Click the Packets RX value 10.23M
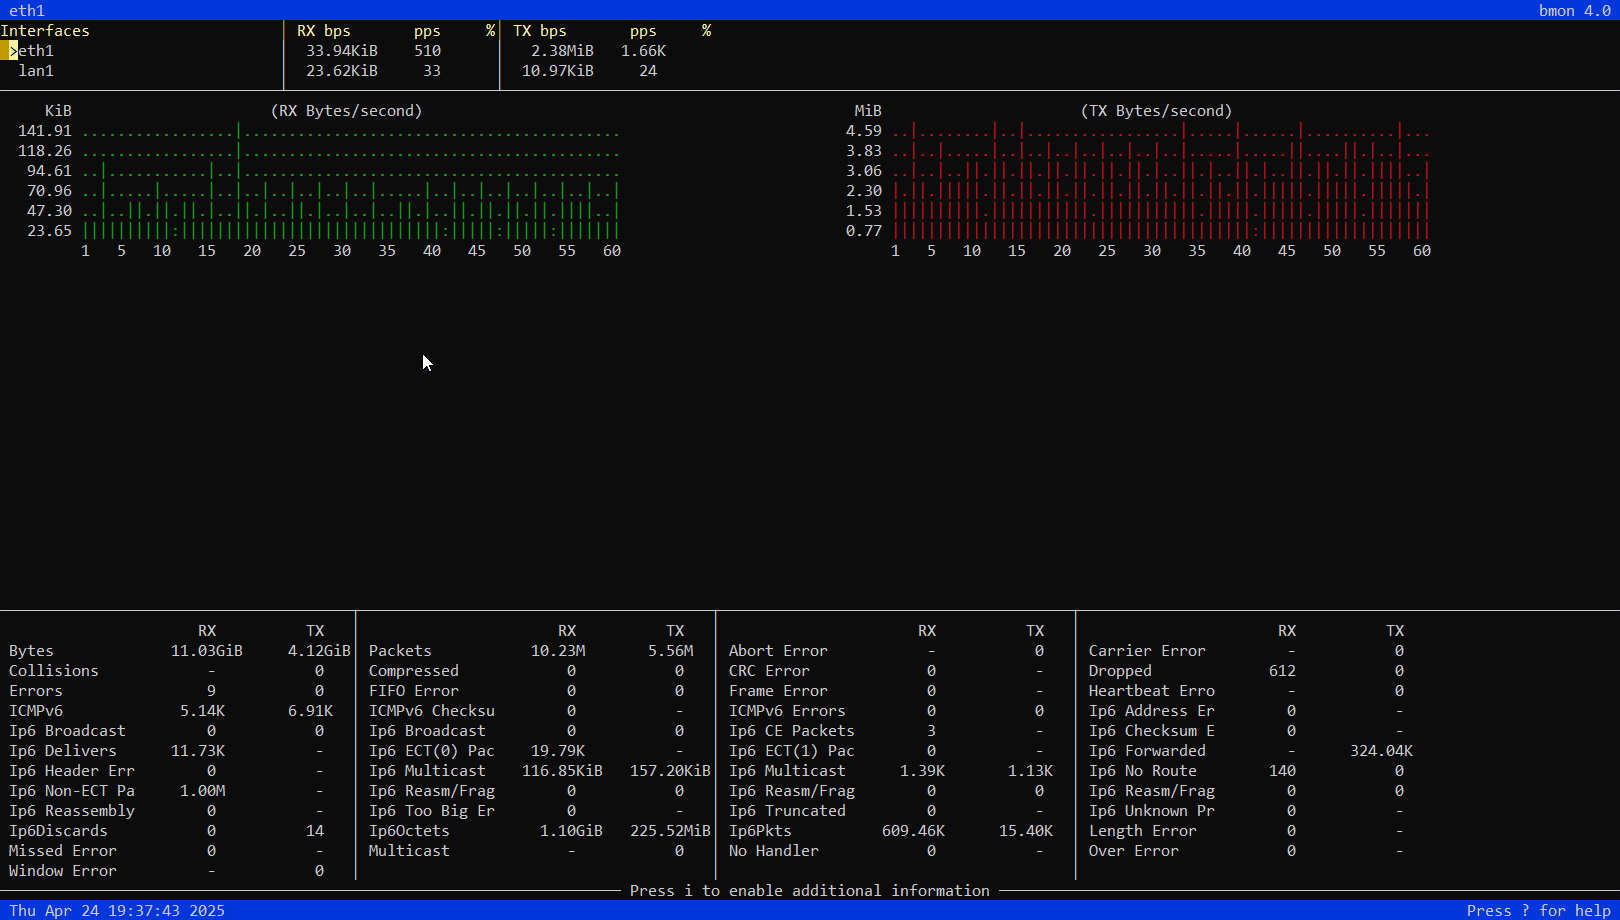1620x920 pixels. [558, 651]
